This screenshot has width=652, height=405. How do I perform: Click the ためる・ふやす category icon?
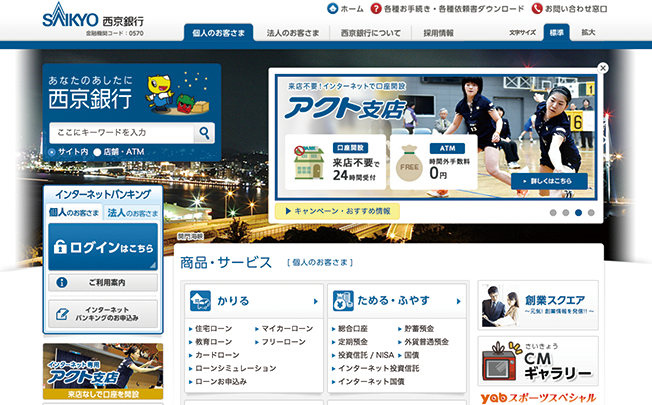[343, 301]
